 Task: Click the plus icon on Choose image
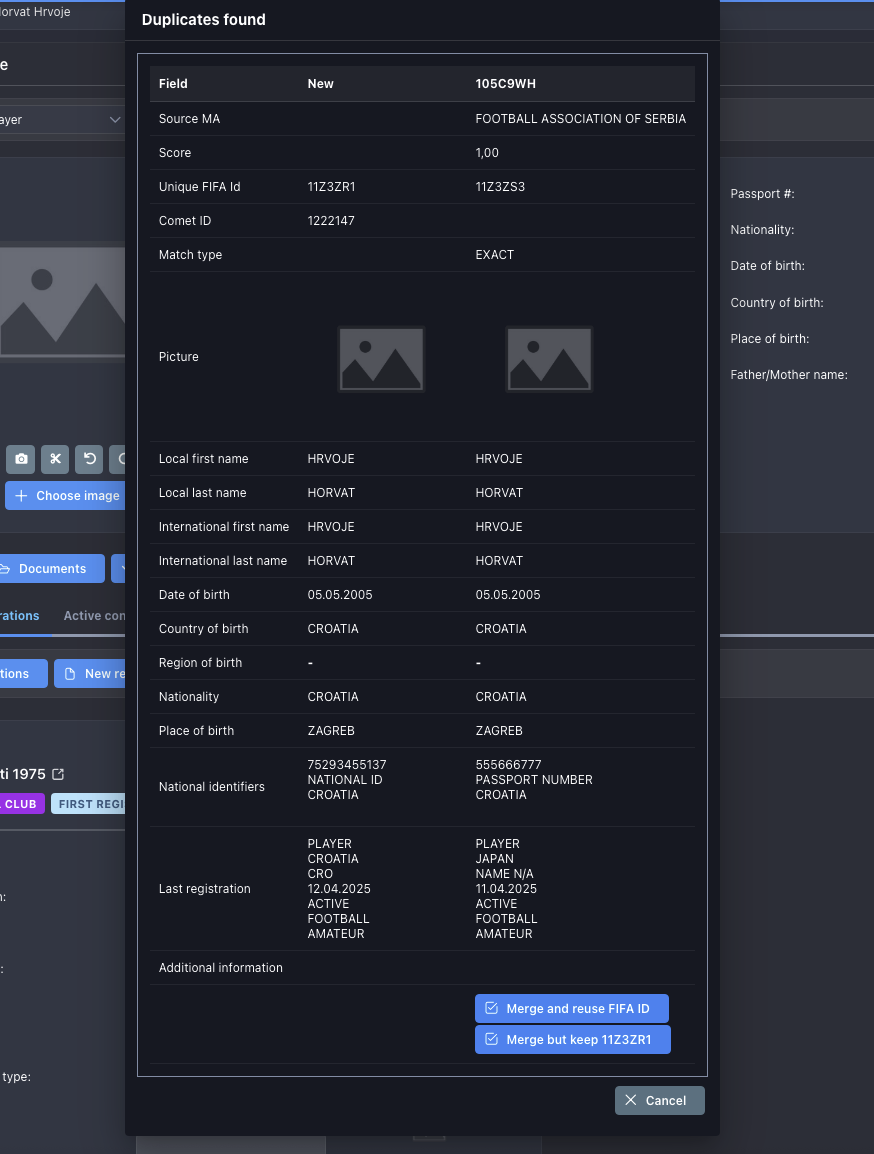click(21, 496)
